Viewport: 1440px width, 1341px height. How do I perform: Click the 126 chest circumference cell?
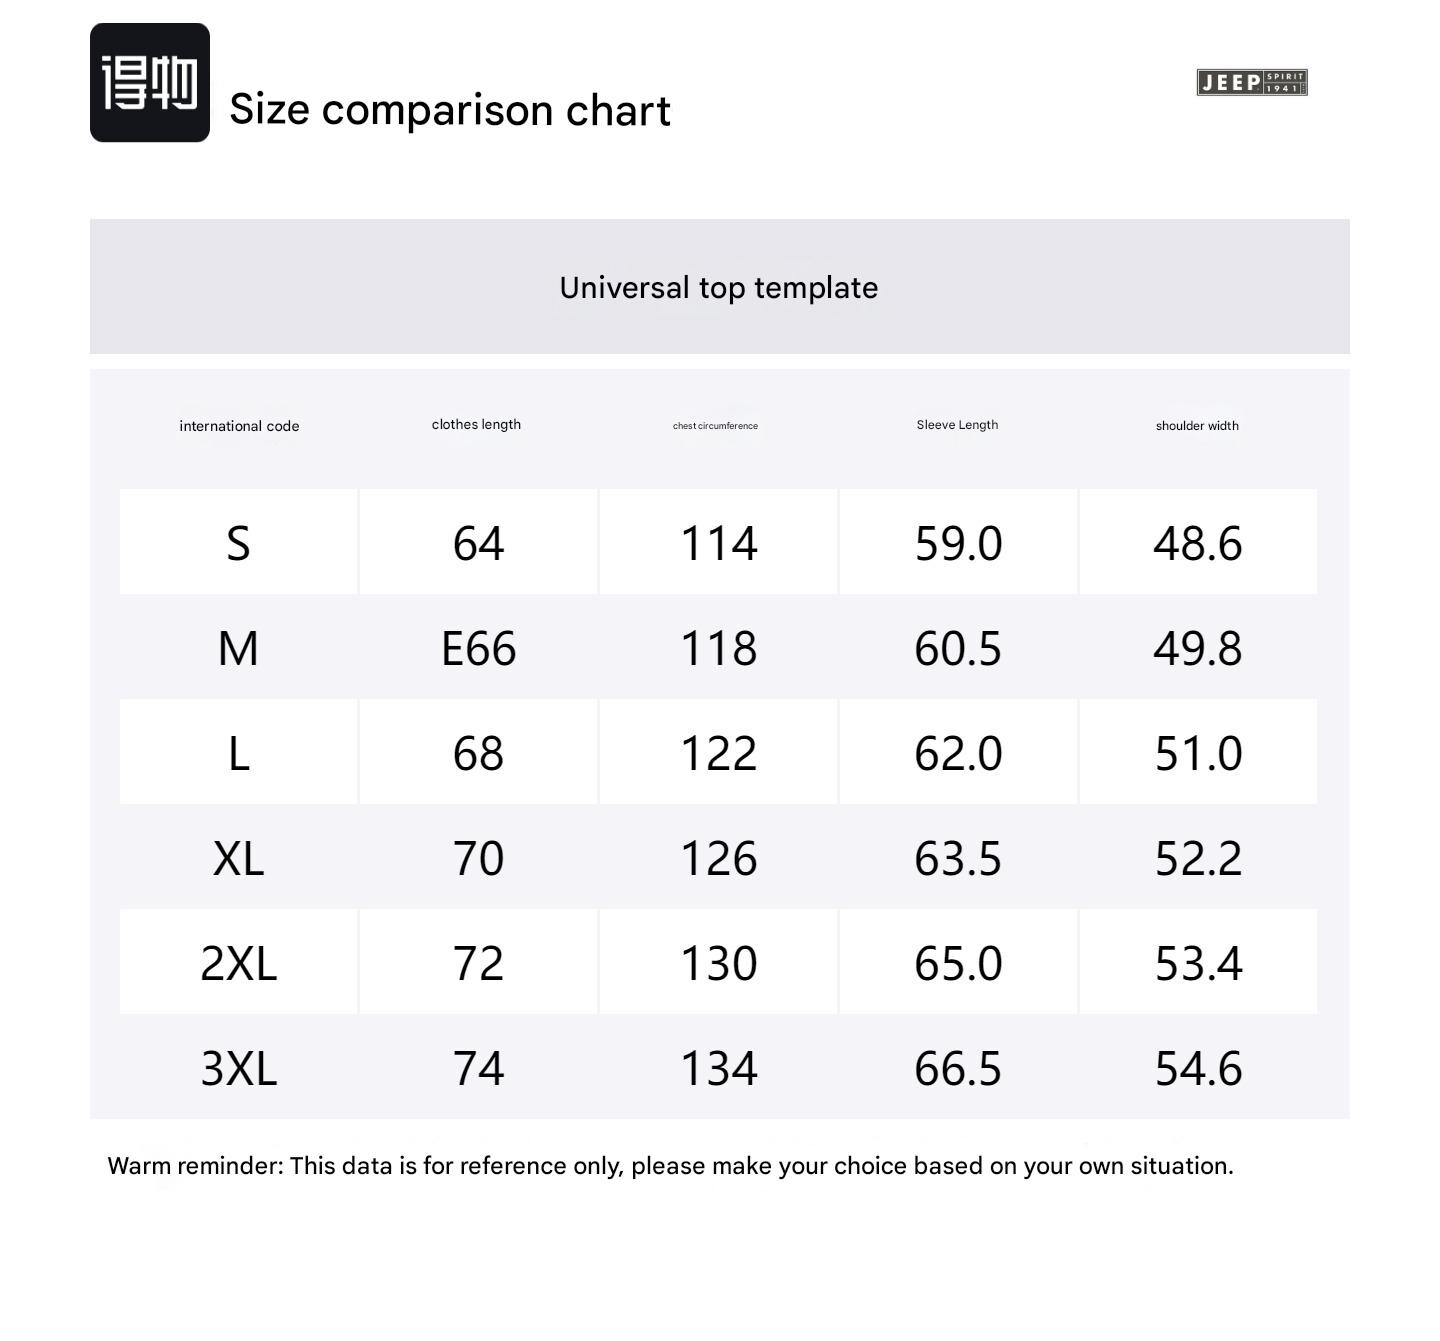tap(718, 859)
